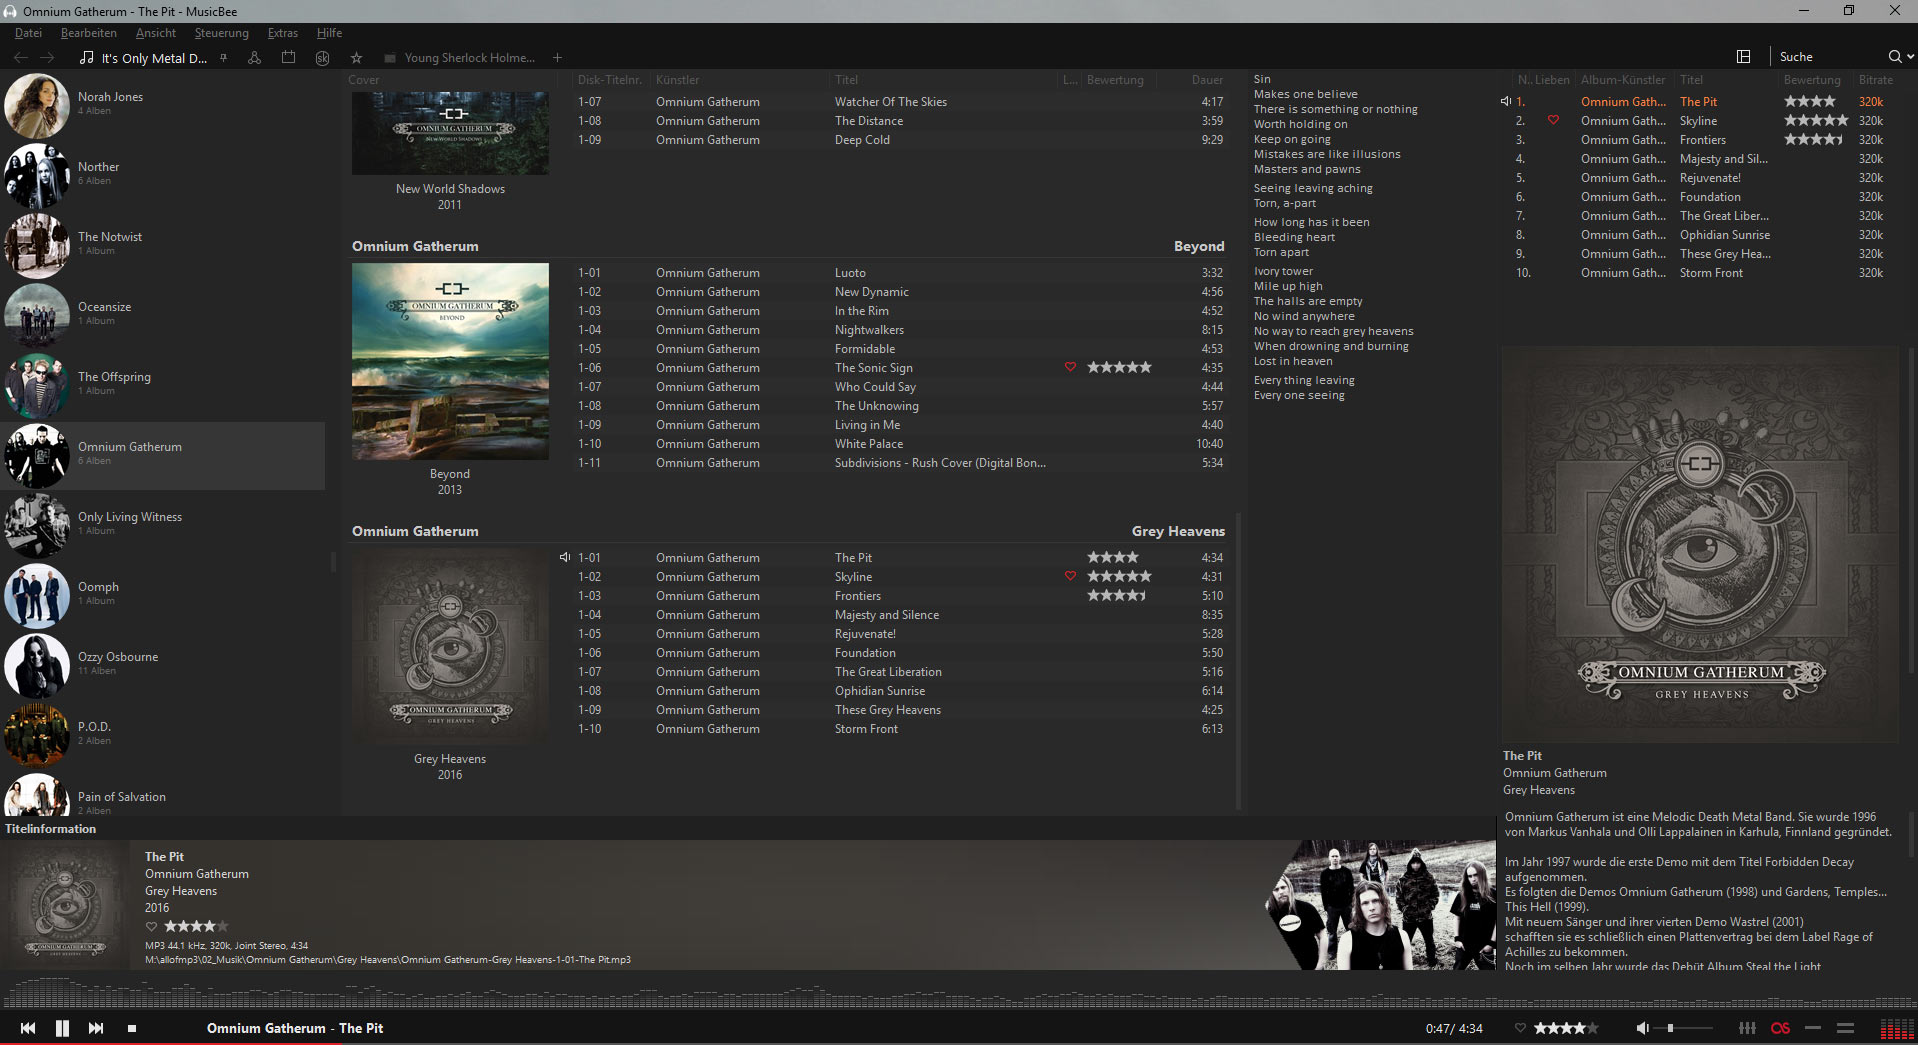Click the Titelinformation panel header
Viewport: 1918px width, 1045px height.
51,829
